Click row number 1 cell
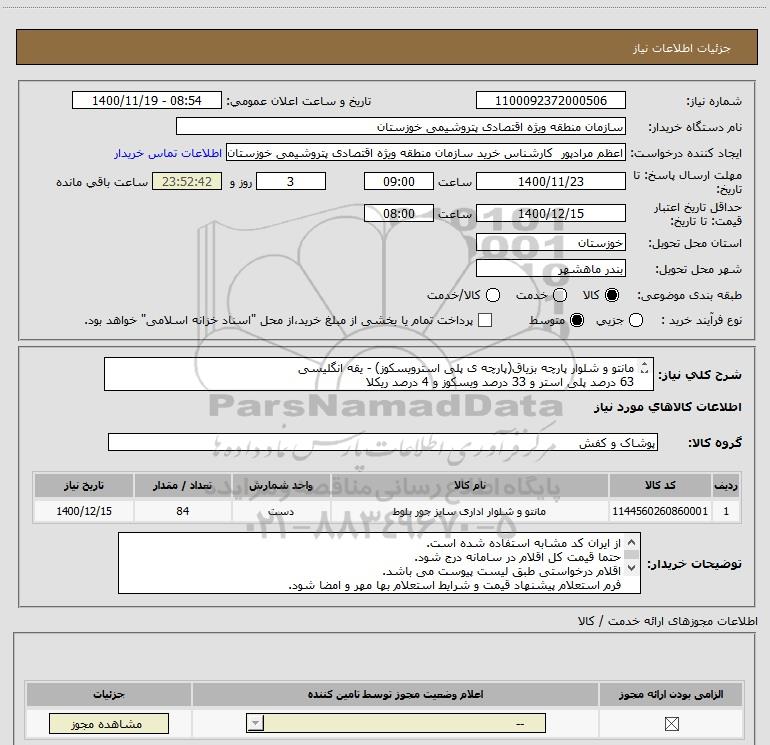 pyautogui.click(x=726, y=511)
